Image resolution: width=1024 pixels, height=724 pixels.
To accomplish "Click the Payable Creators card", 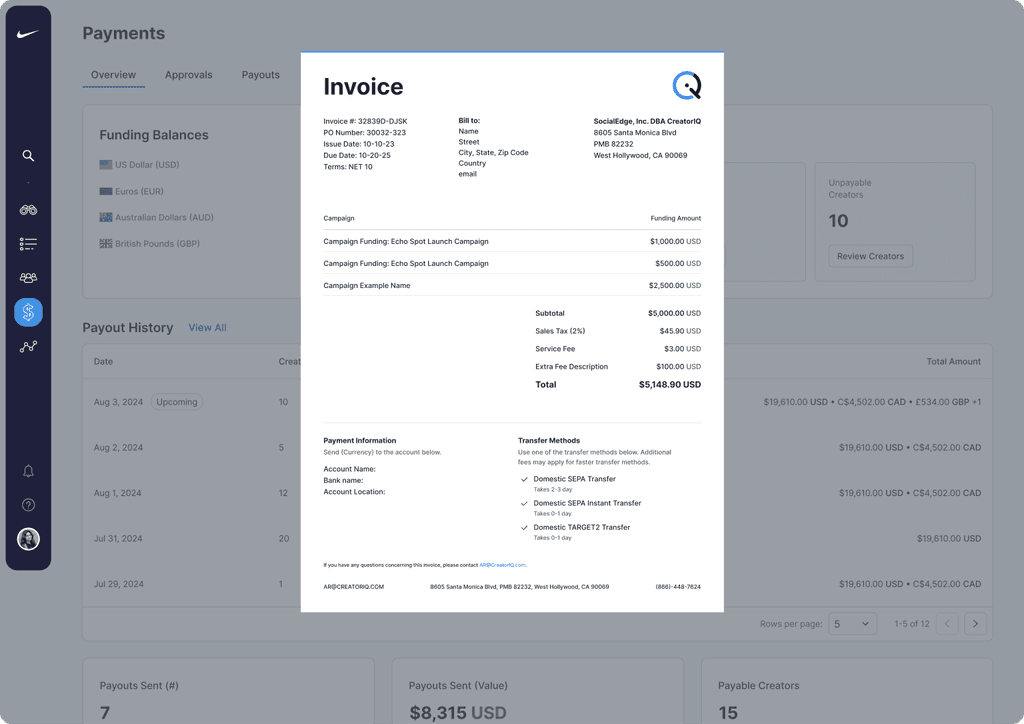I will pyautogui.click(x=847, y=691).
